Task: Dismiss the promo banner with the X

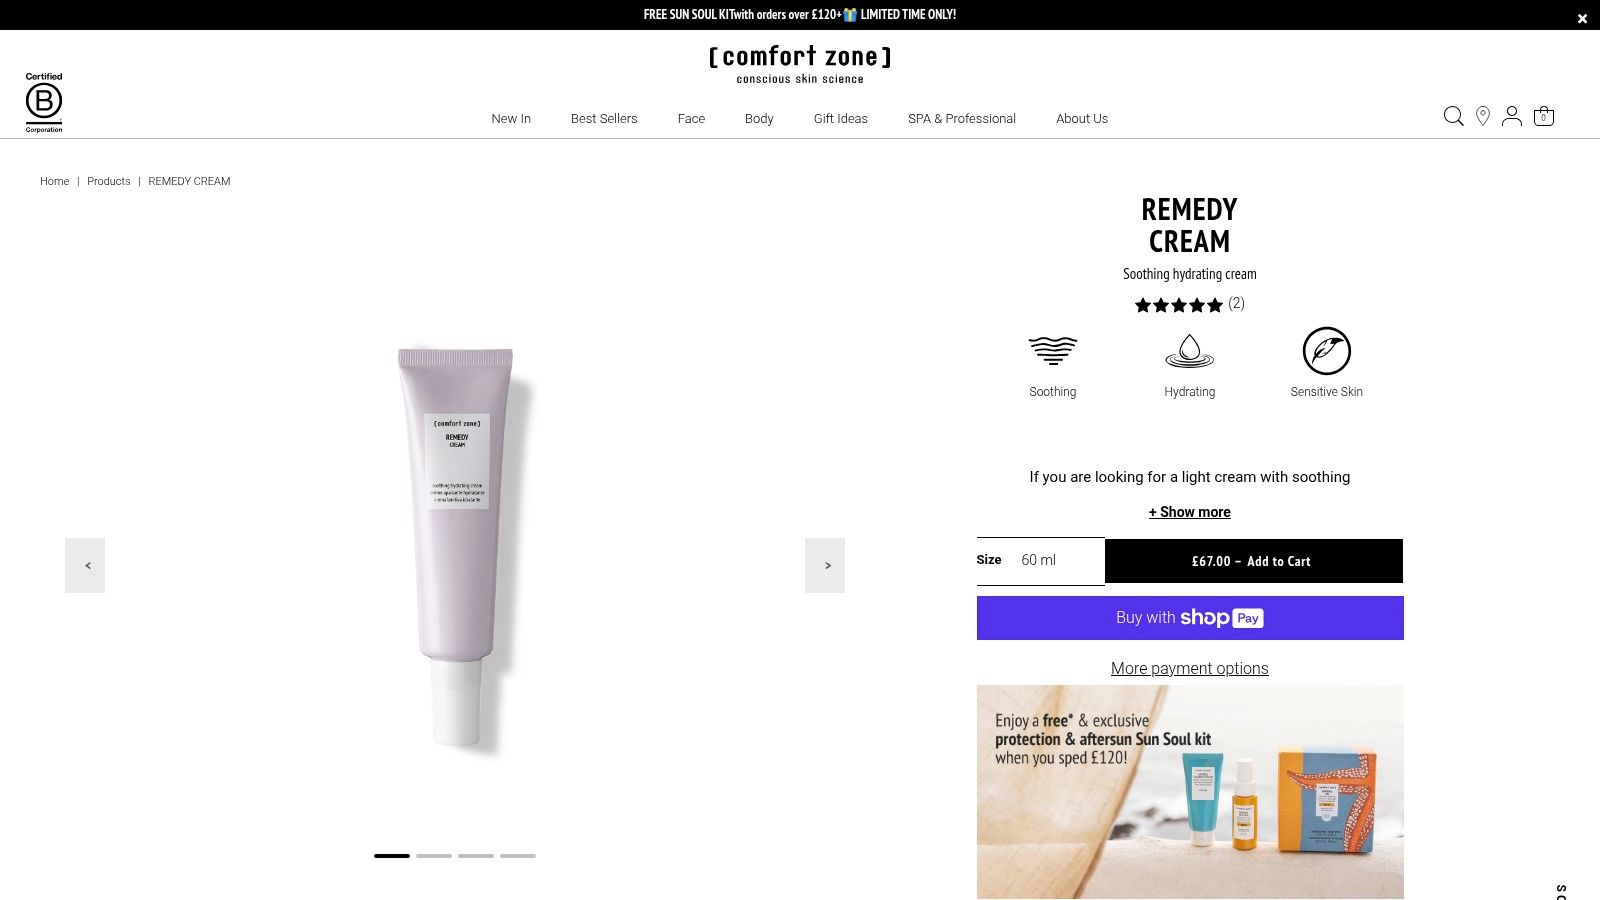Action: 1582,18
